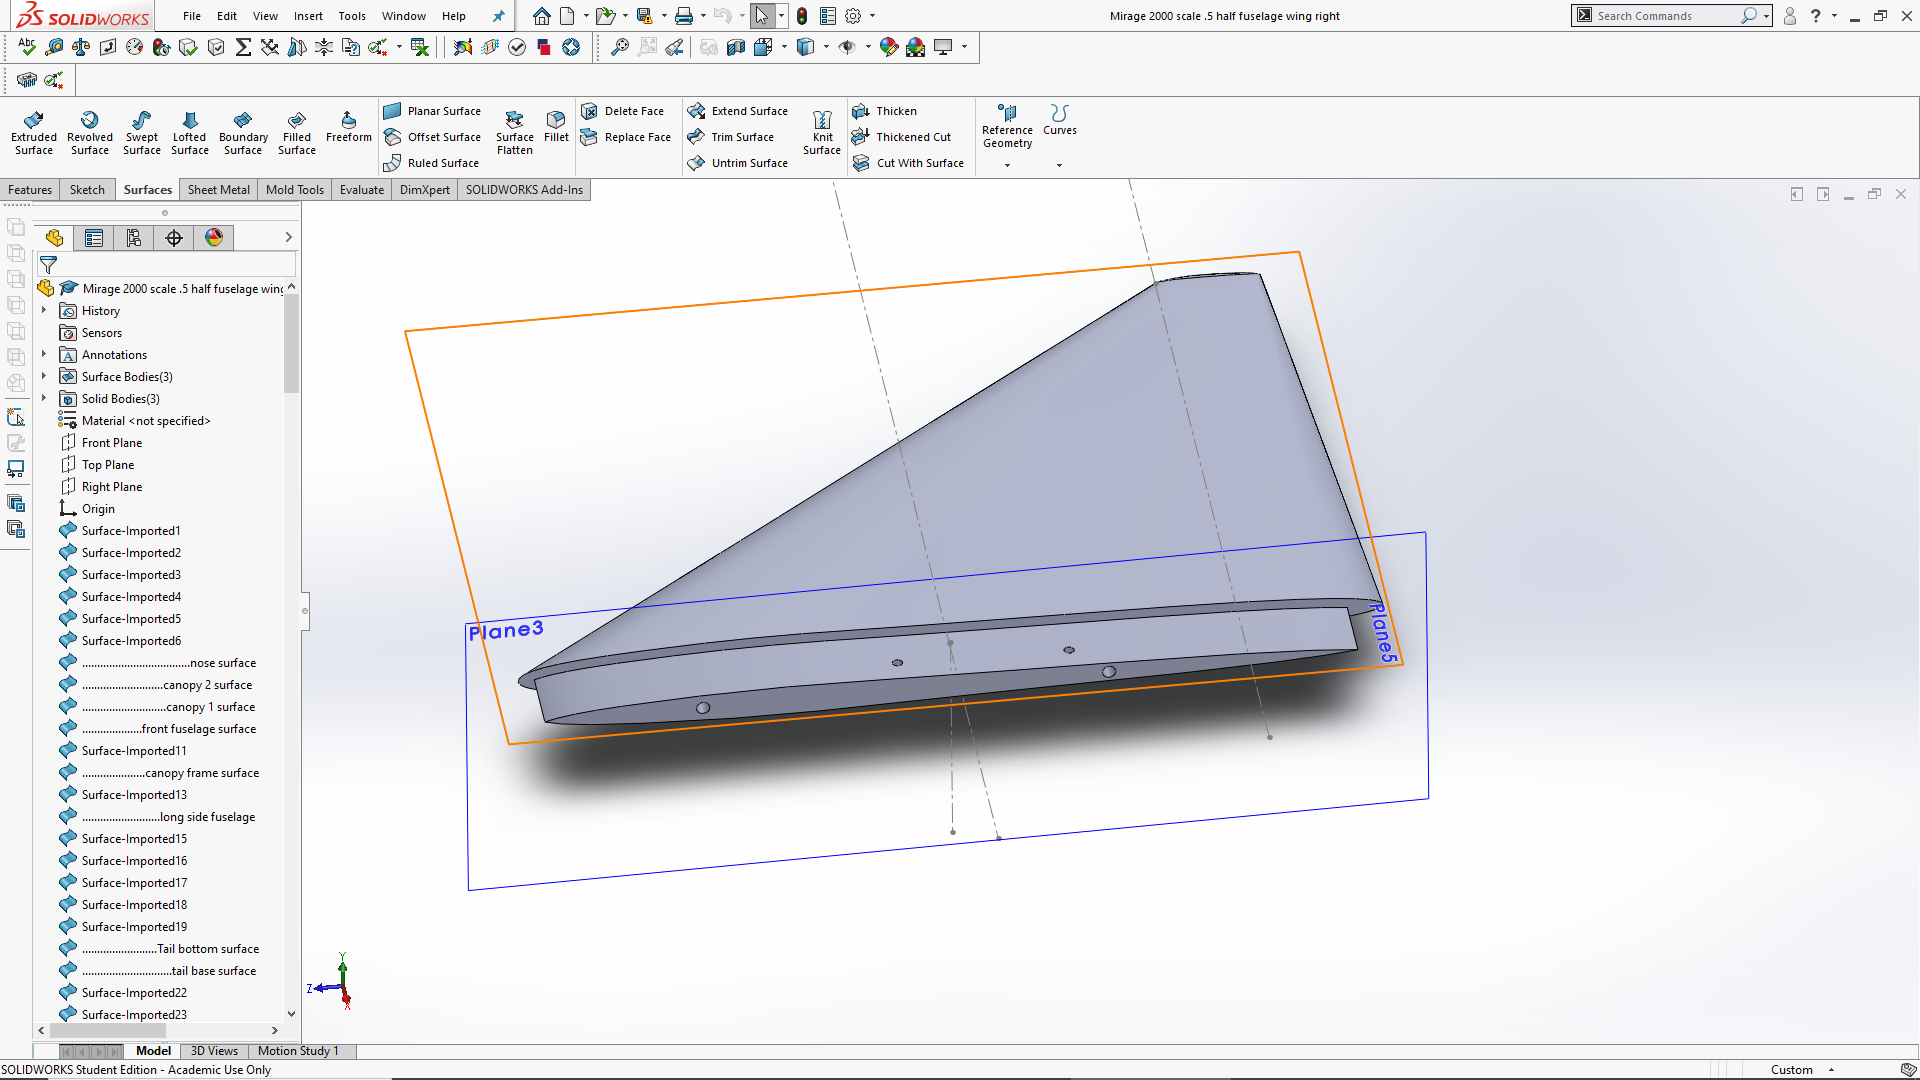The height and width of the screenshot is (1080, 1920).
Task: Switch to the Mold Tools tab
Action: 294,189
